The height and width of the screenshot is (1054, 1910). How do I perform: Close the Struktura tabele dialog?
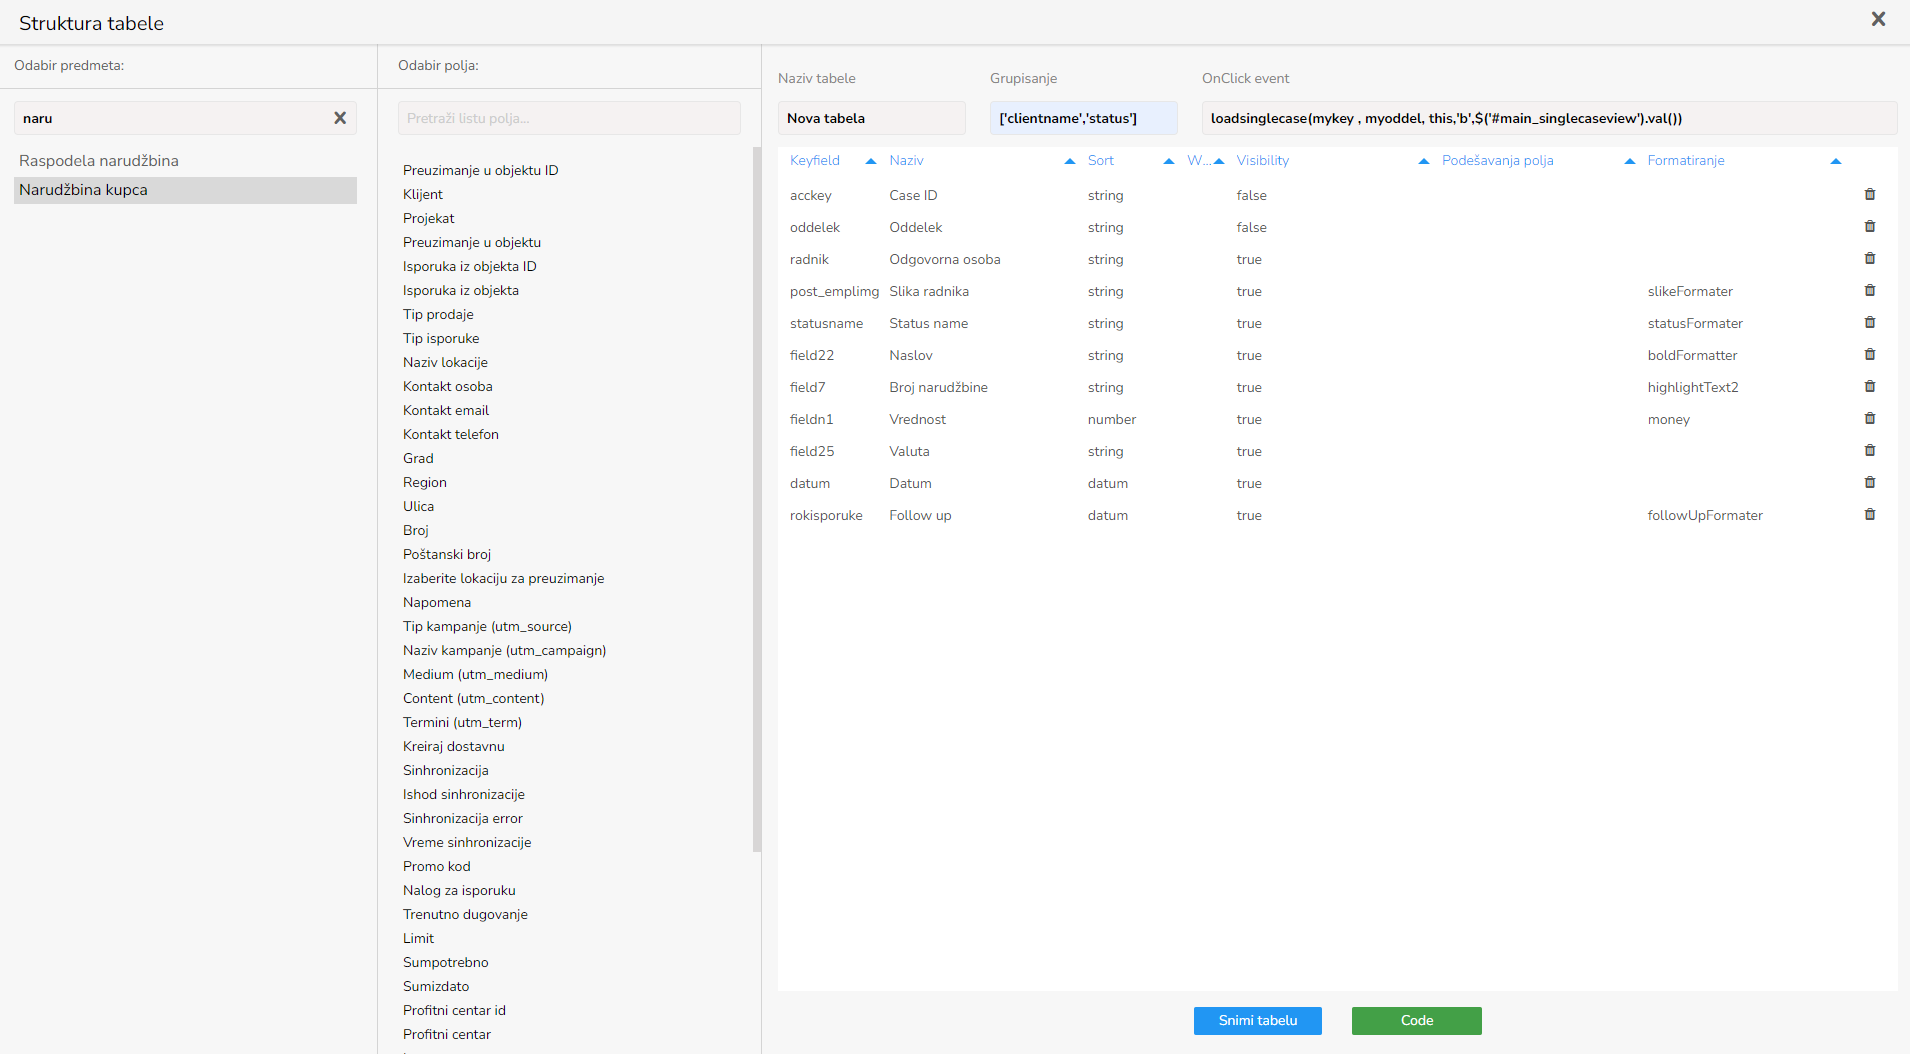tap(1878, 19)
